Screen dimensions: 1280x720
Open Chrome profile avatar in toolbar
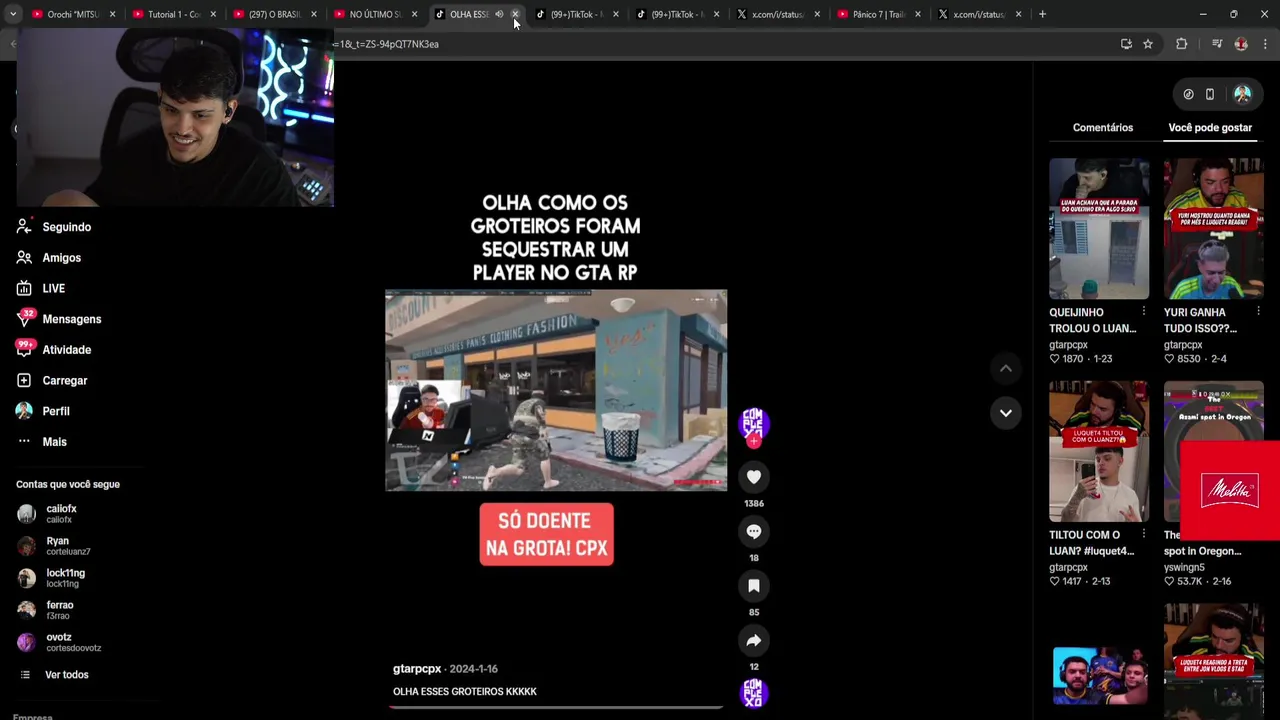point(1241,44)
